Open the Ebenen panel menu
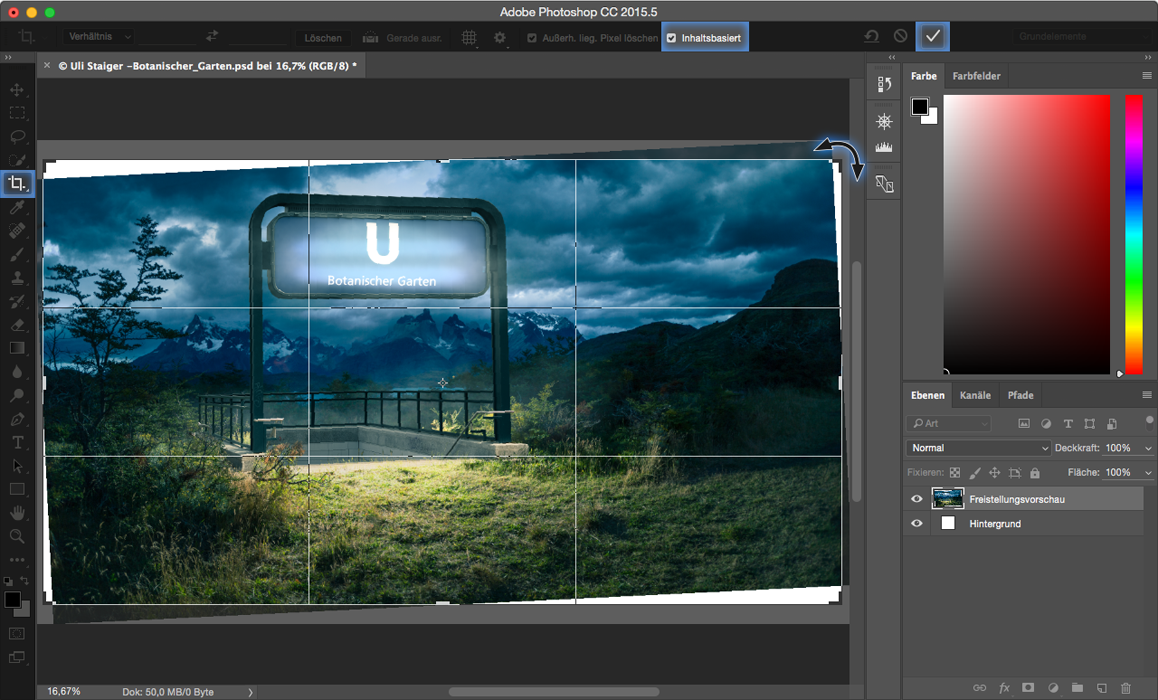The image size is (1158, 700). [1147, 395]
